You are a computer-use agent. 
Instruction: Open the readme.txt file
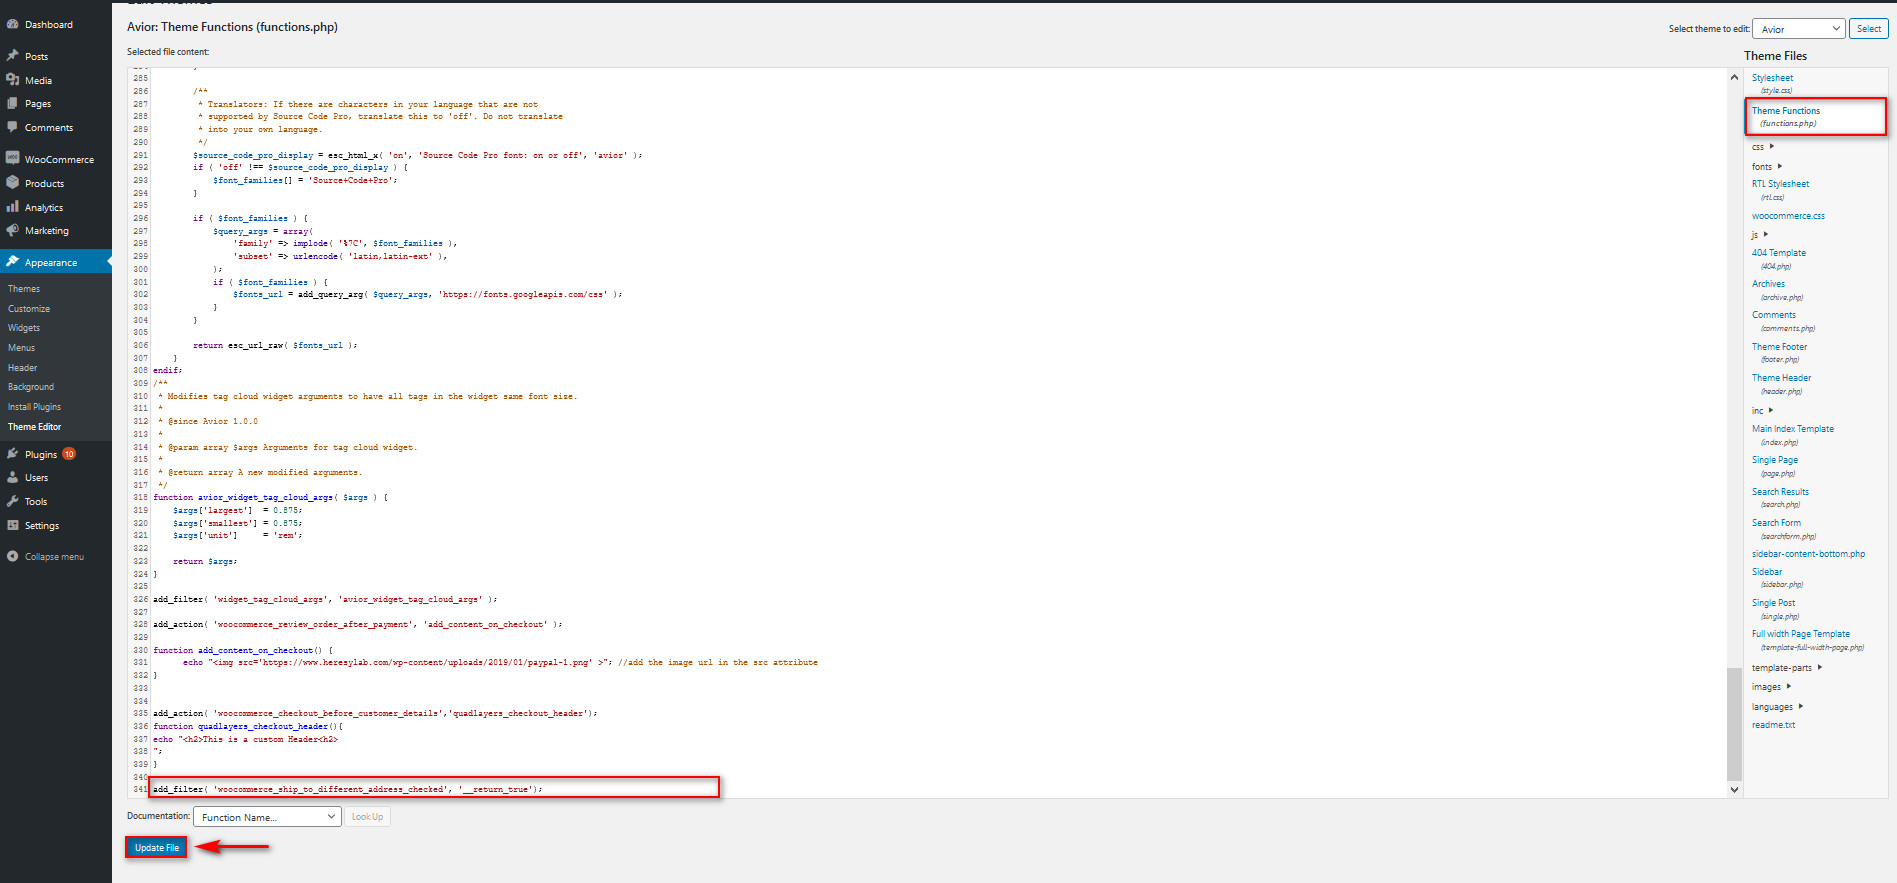tap(1773, 725)
